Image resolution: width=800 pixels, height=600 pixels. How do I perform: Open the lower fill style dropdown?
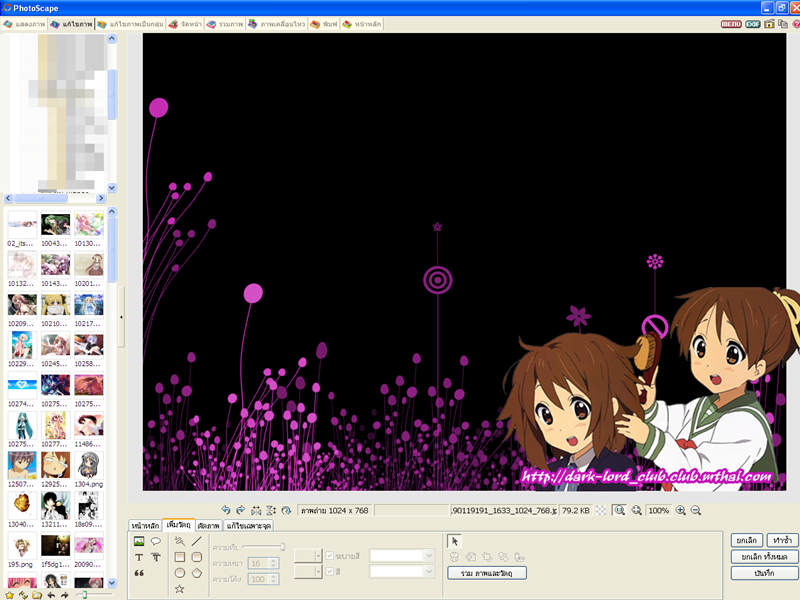click(x=308, y=572)
